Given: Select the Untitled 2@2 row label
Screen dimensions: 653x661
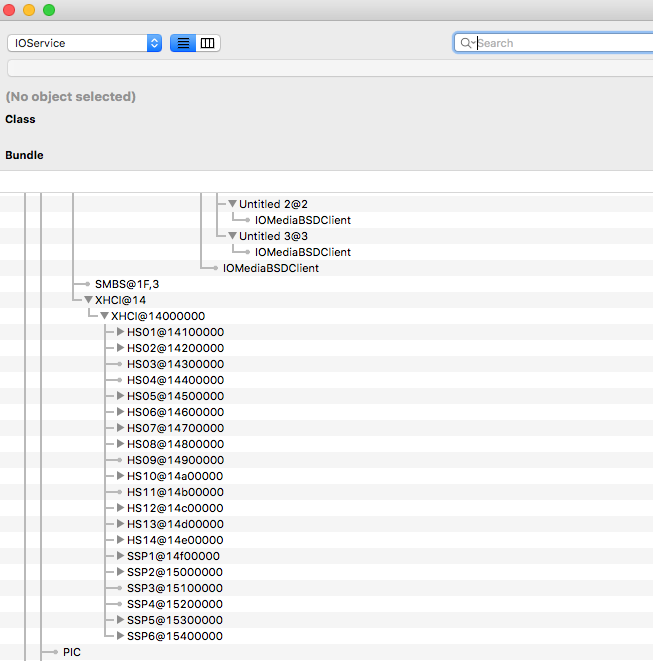Looking at the screenshot, I should [x=273, y=204].
